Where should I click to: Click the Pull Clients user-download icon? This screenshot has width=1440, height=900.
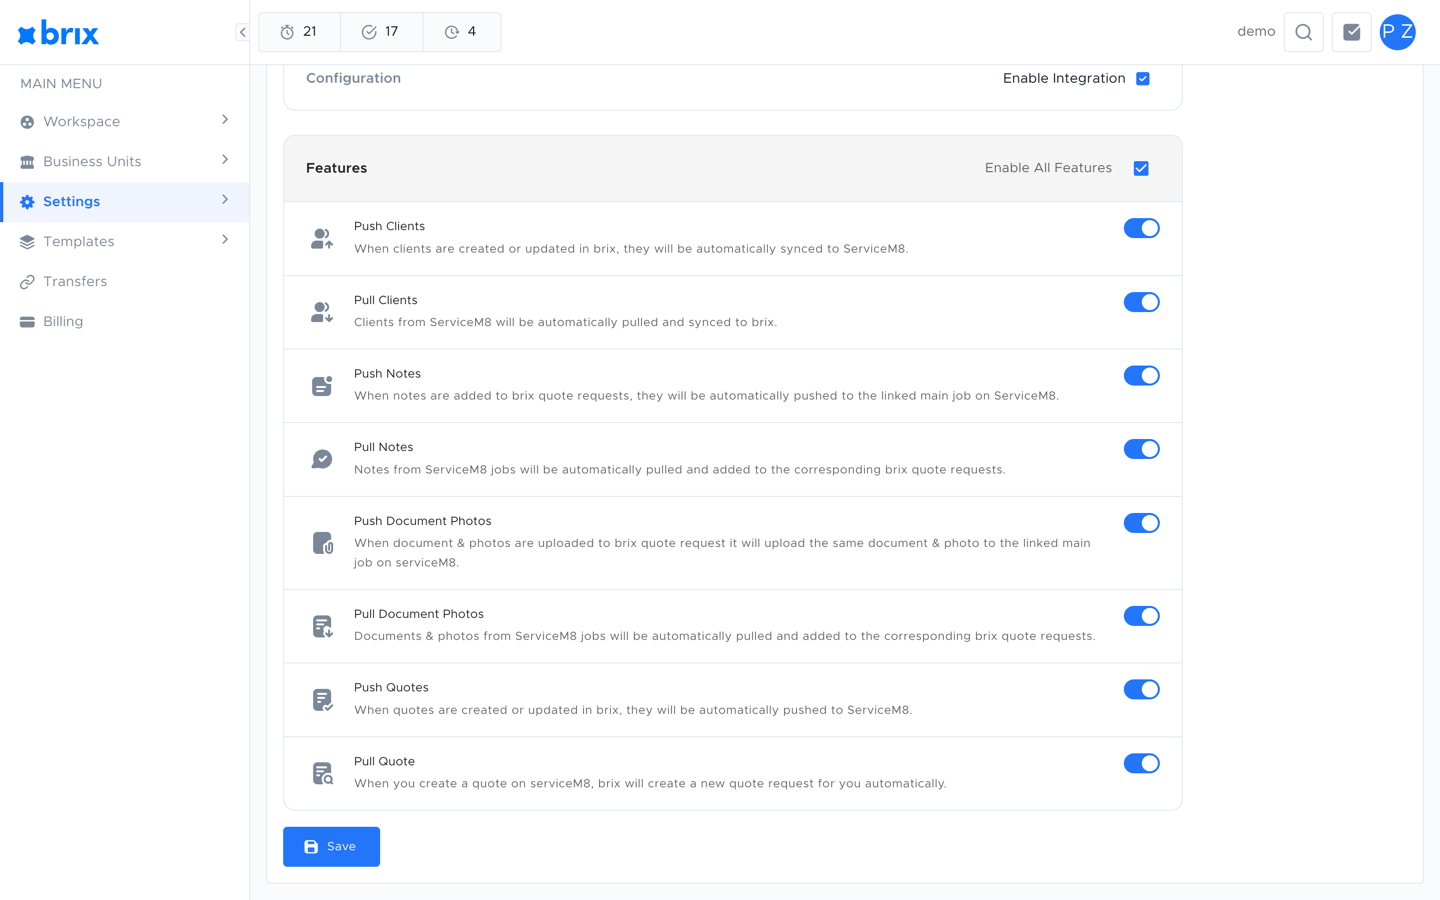322,312
